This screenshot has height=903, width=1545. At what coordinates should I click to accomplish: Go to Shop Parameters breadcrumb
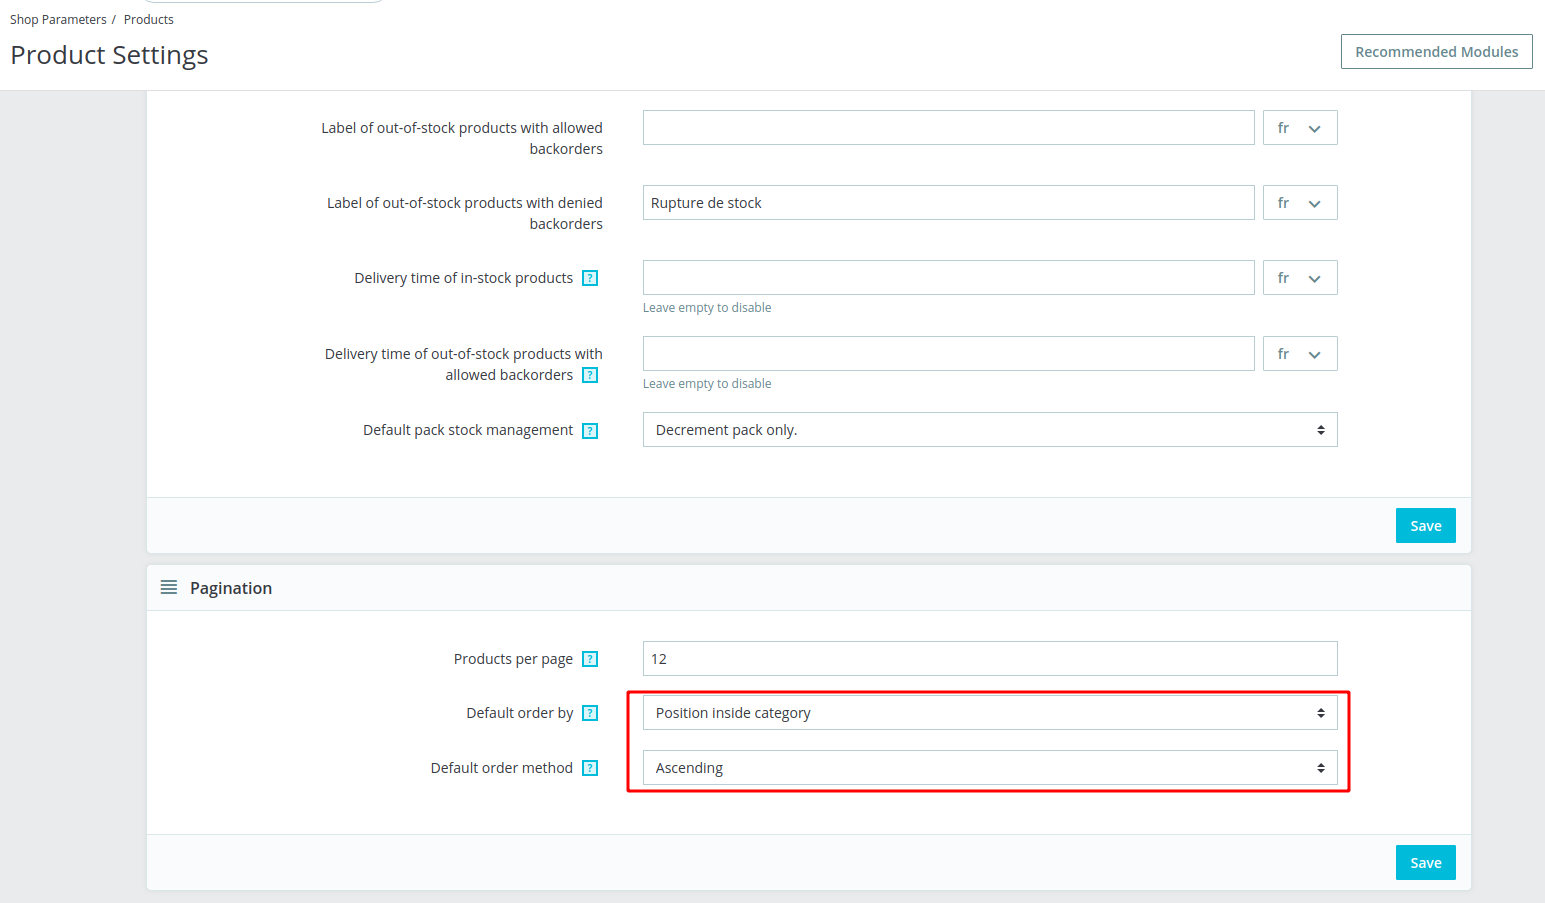(58, 19)
